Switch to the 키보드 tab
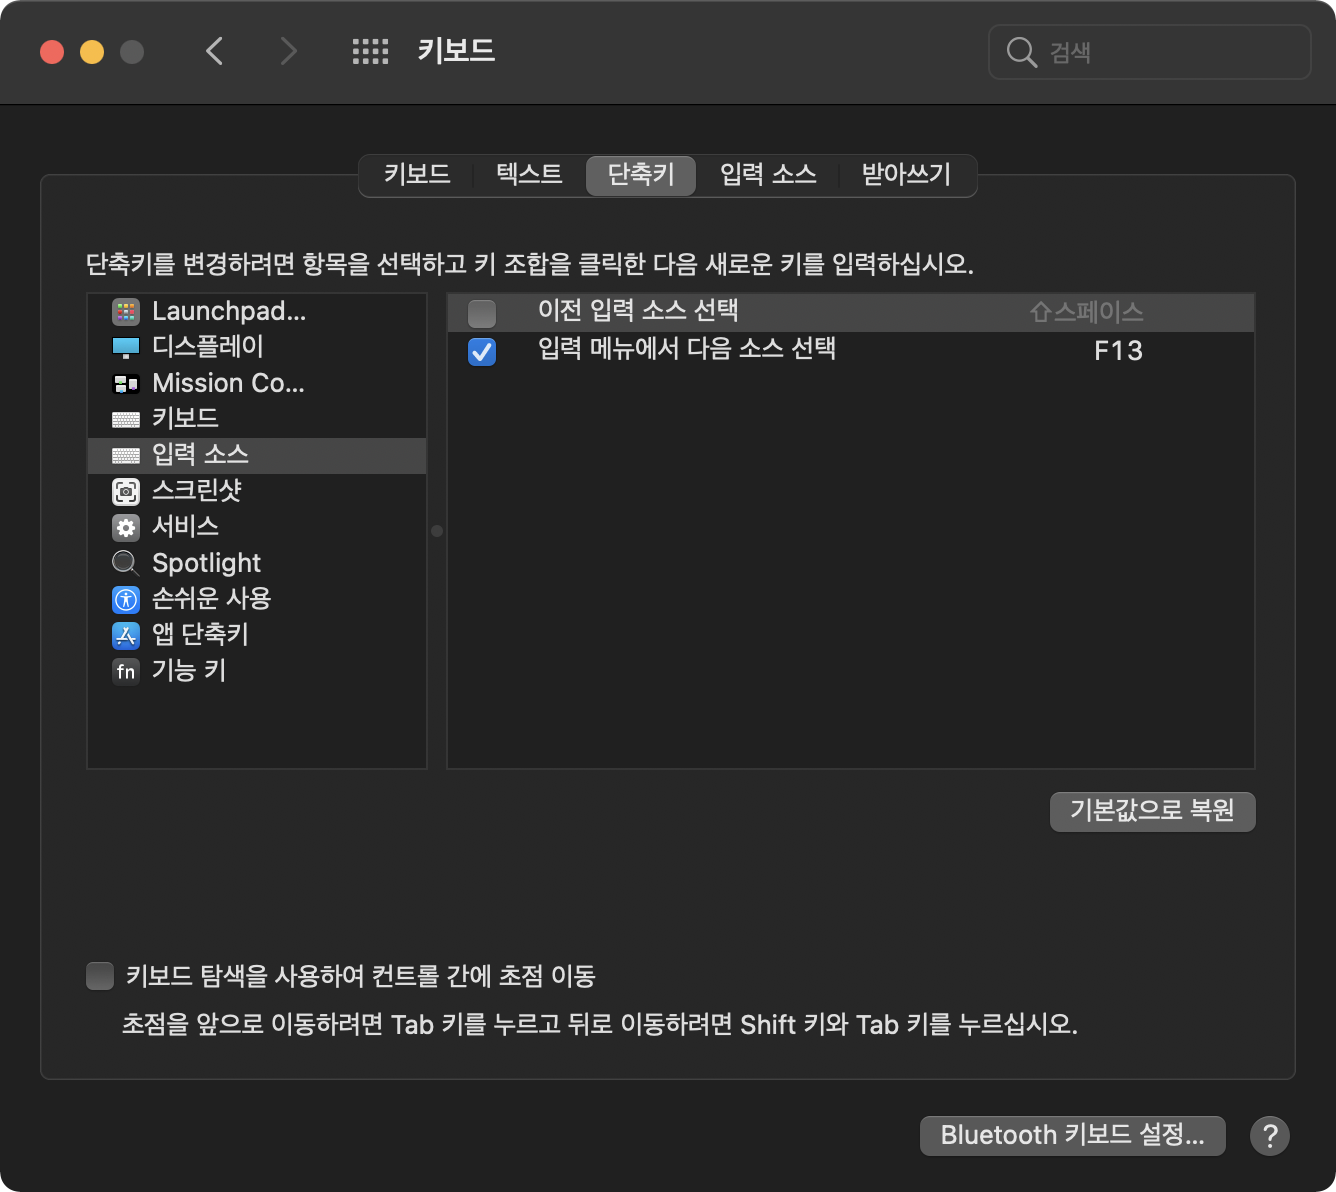This screenshot has width=1336, height=1192. tap(417, 175)
